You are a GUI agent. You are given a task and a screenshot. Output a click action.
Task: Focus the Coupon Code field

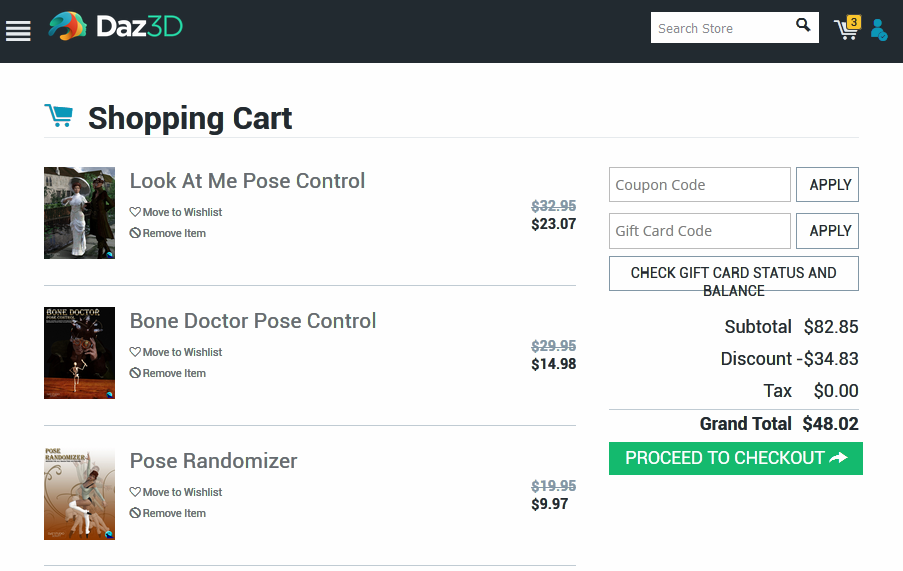pyautogui.click(x=699, y=185)
